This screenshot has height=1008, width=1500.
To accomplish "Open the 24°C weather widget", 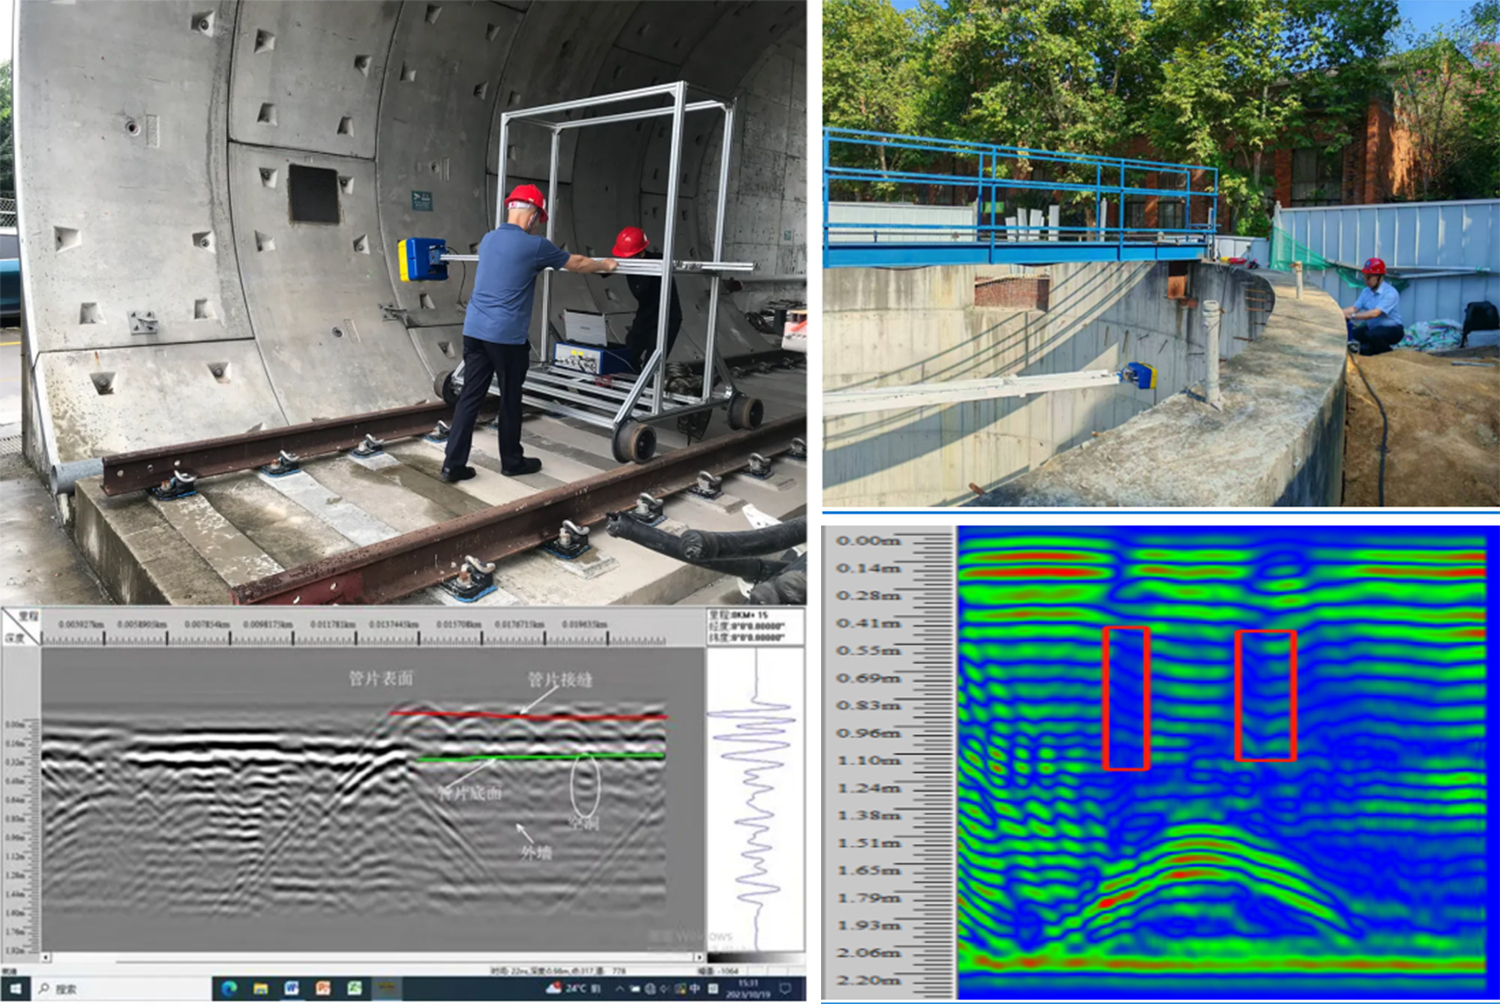I will 568,989.
